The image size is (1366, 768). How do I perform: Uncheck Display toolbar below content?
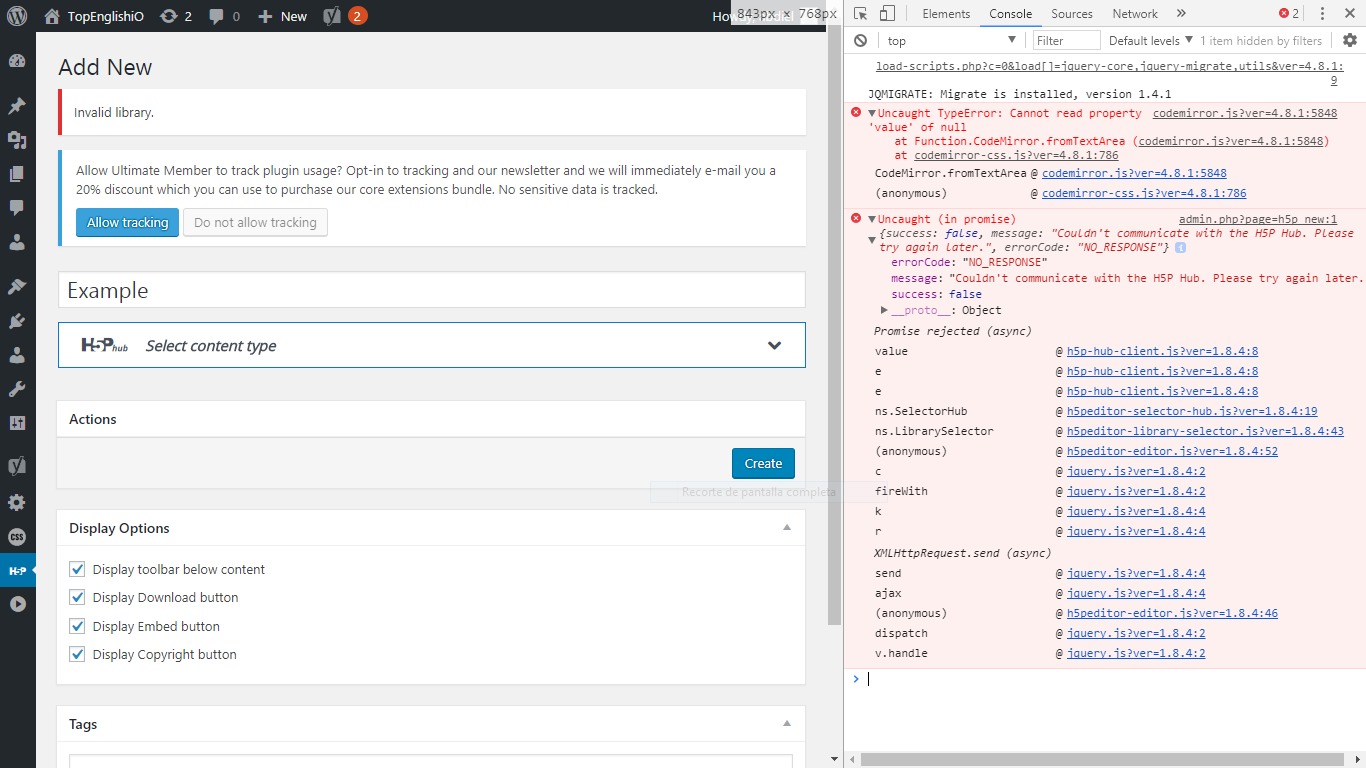tap(77, 569)
